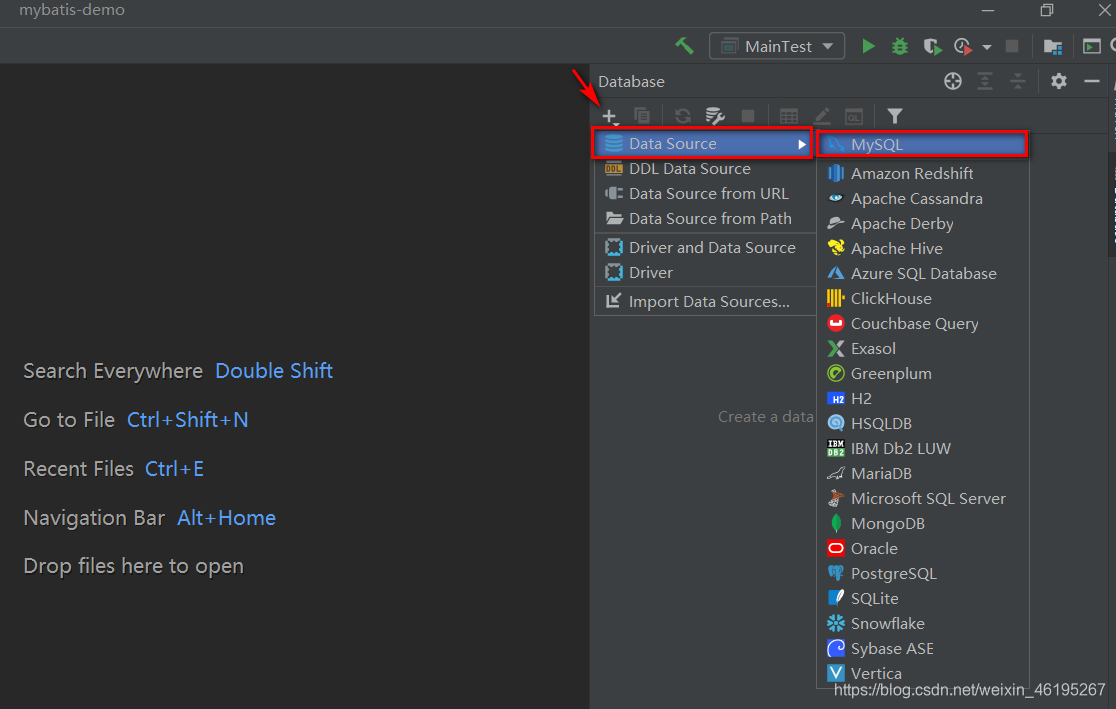Expand the Data Source submenu arrow

click(803, 143)
